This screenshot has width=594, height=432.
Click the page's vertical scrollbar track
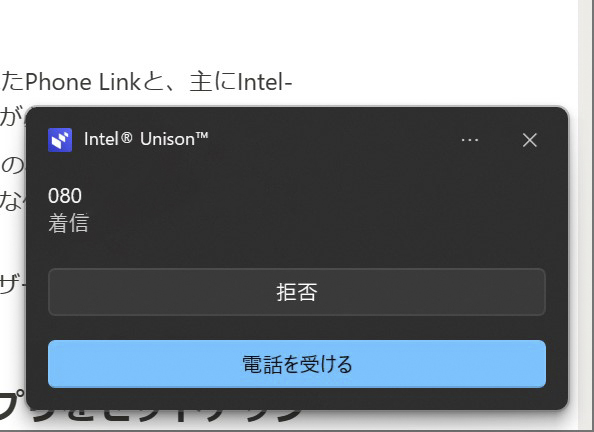(586, 216)
